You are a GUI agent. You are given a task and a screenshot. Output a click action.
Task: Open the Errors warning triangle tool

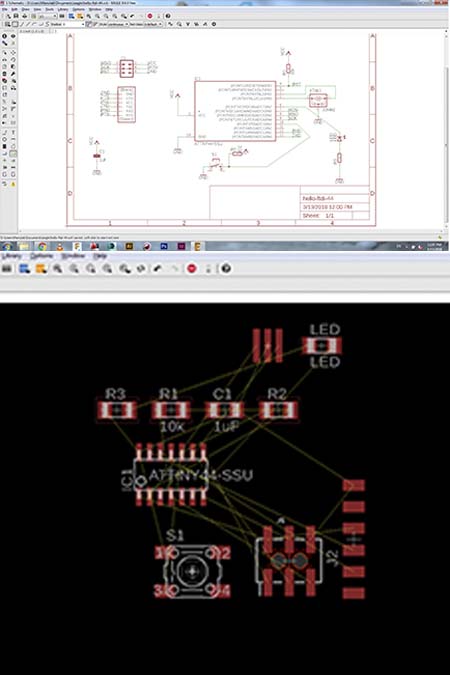13,184
